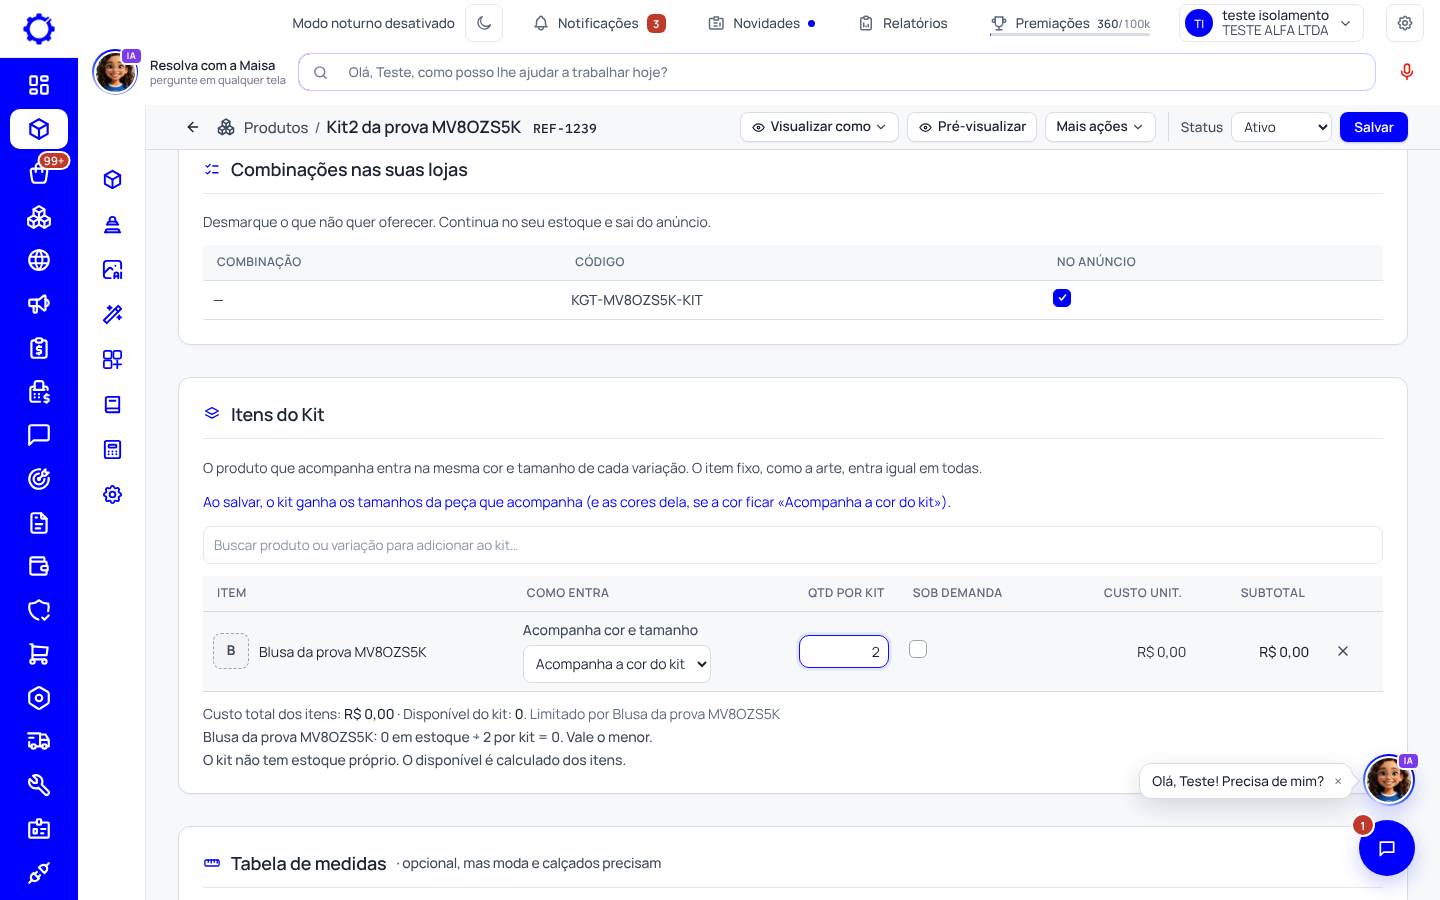This screenshot has height=900, width=1440.
Task: Open settings gear in top bar
Action: pos(1404,23)
